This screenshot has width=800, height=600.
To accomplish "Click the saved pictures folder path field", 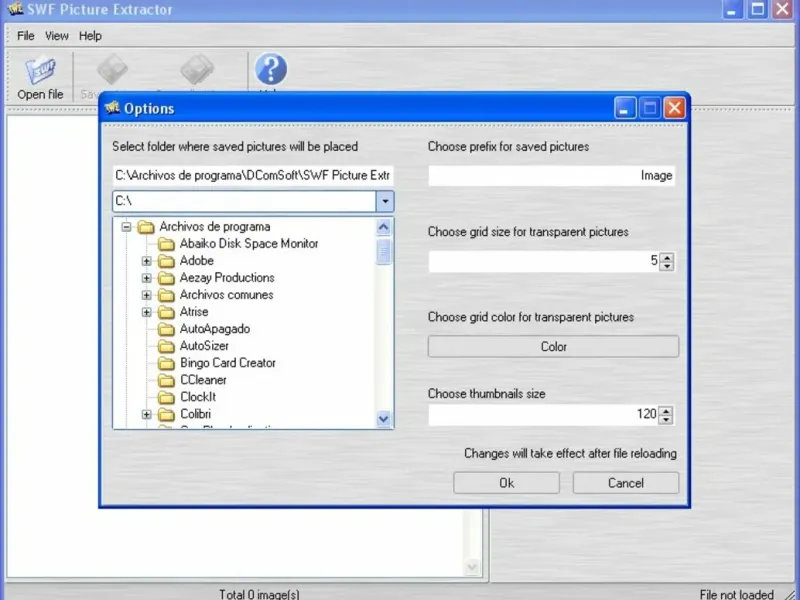I will (253, 176).
